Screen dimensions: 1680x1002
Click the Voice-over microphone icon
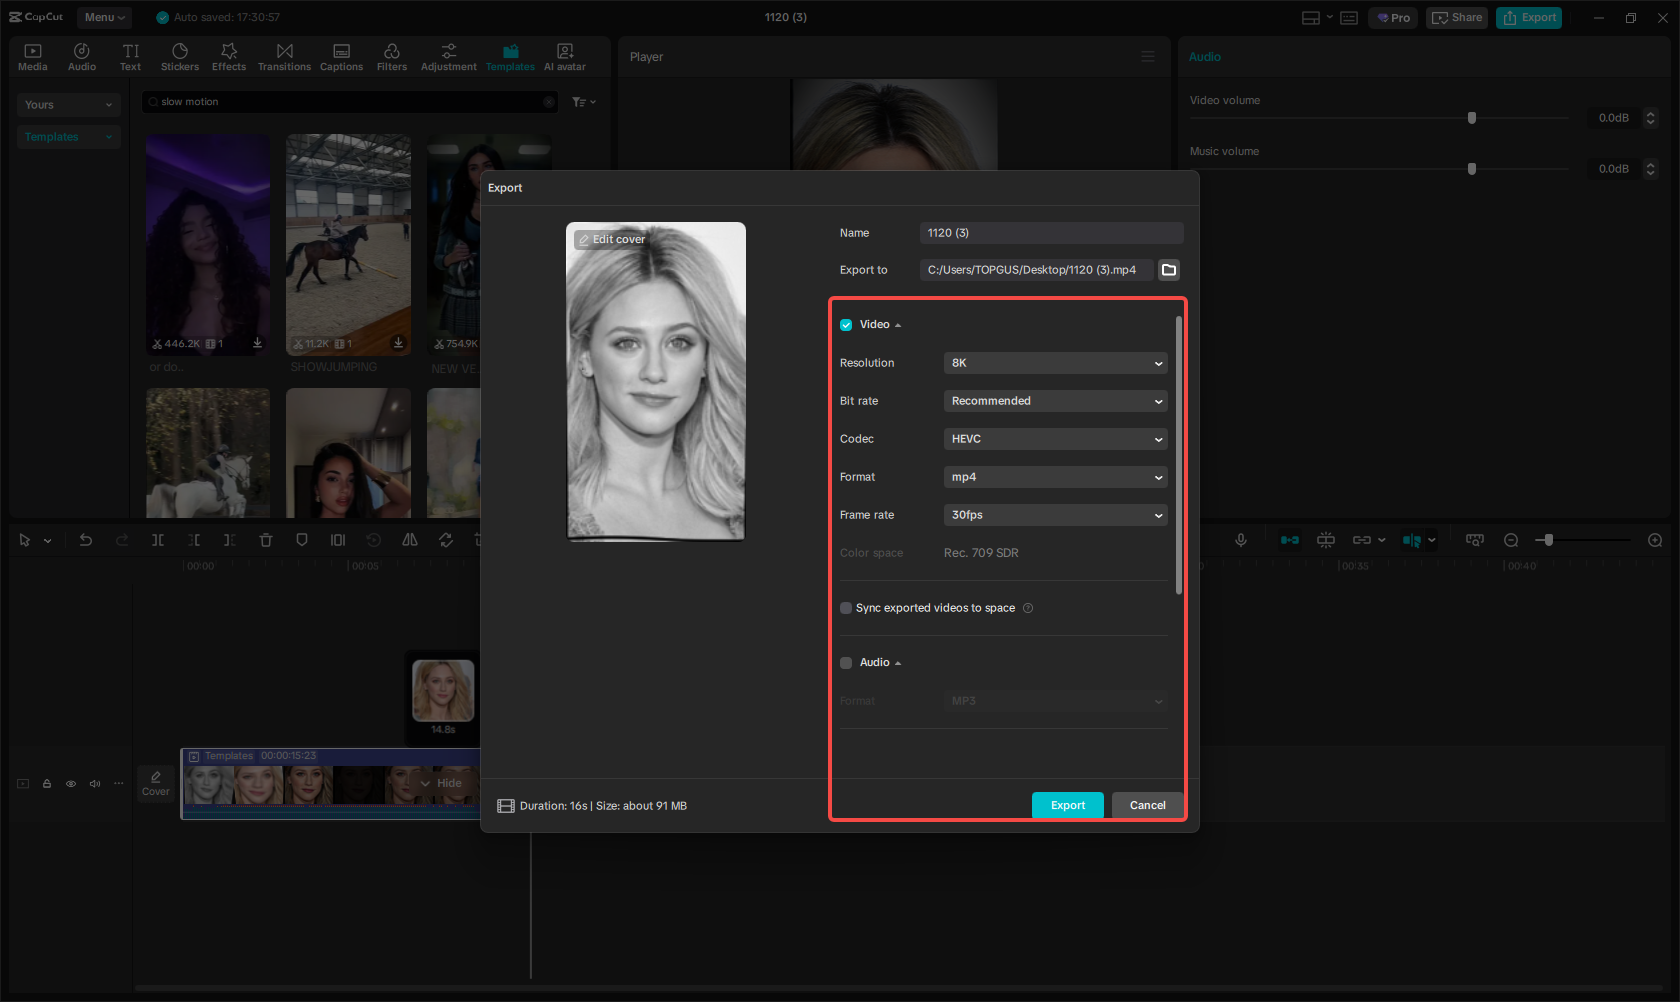point(1241,539)
